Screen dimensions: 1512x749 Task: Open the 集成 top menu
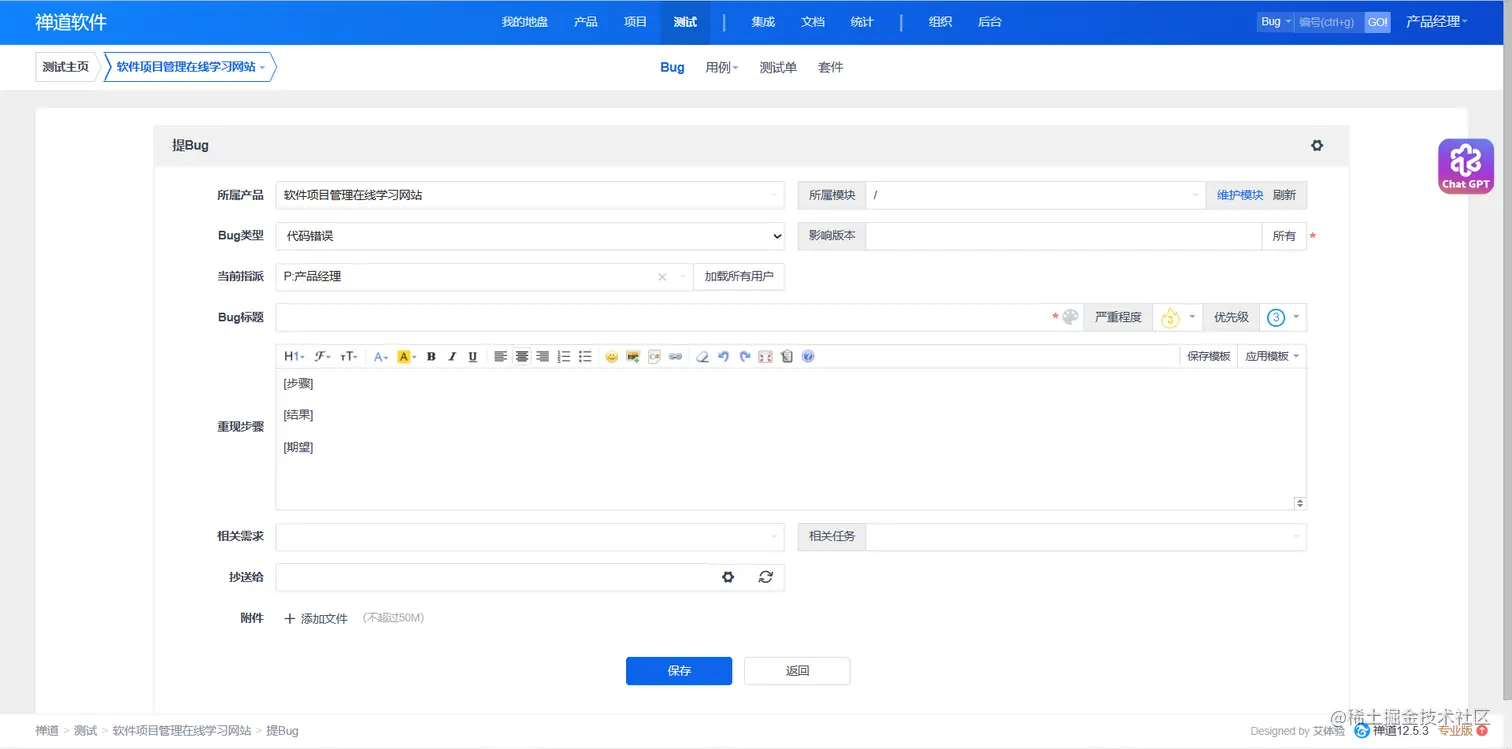pyautogui.click(x=764, y=22)
